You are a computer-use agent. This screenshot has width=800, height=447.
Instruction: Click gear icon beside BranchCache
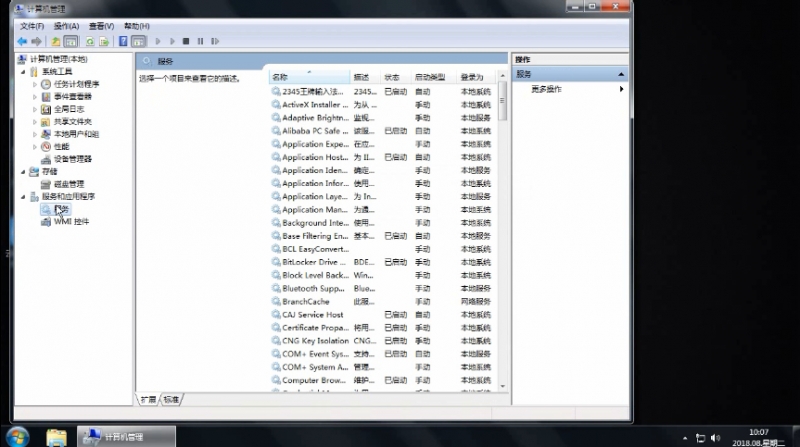click(276, 302)
